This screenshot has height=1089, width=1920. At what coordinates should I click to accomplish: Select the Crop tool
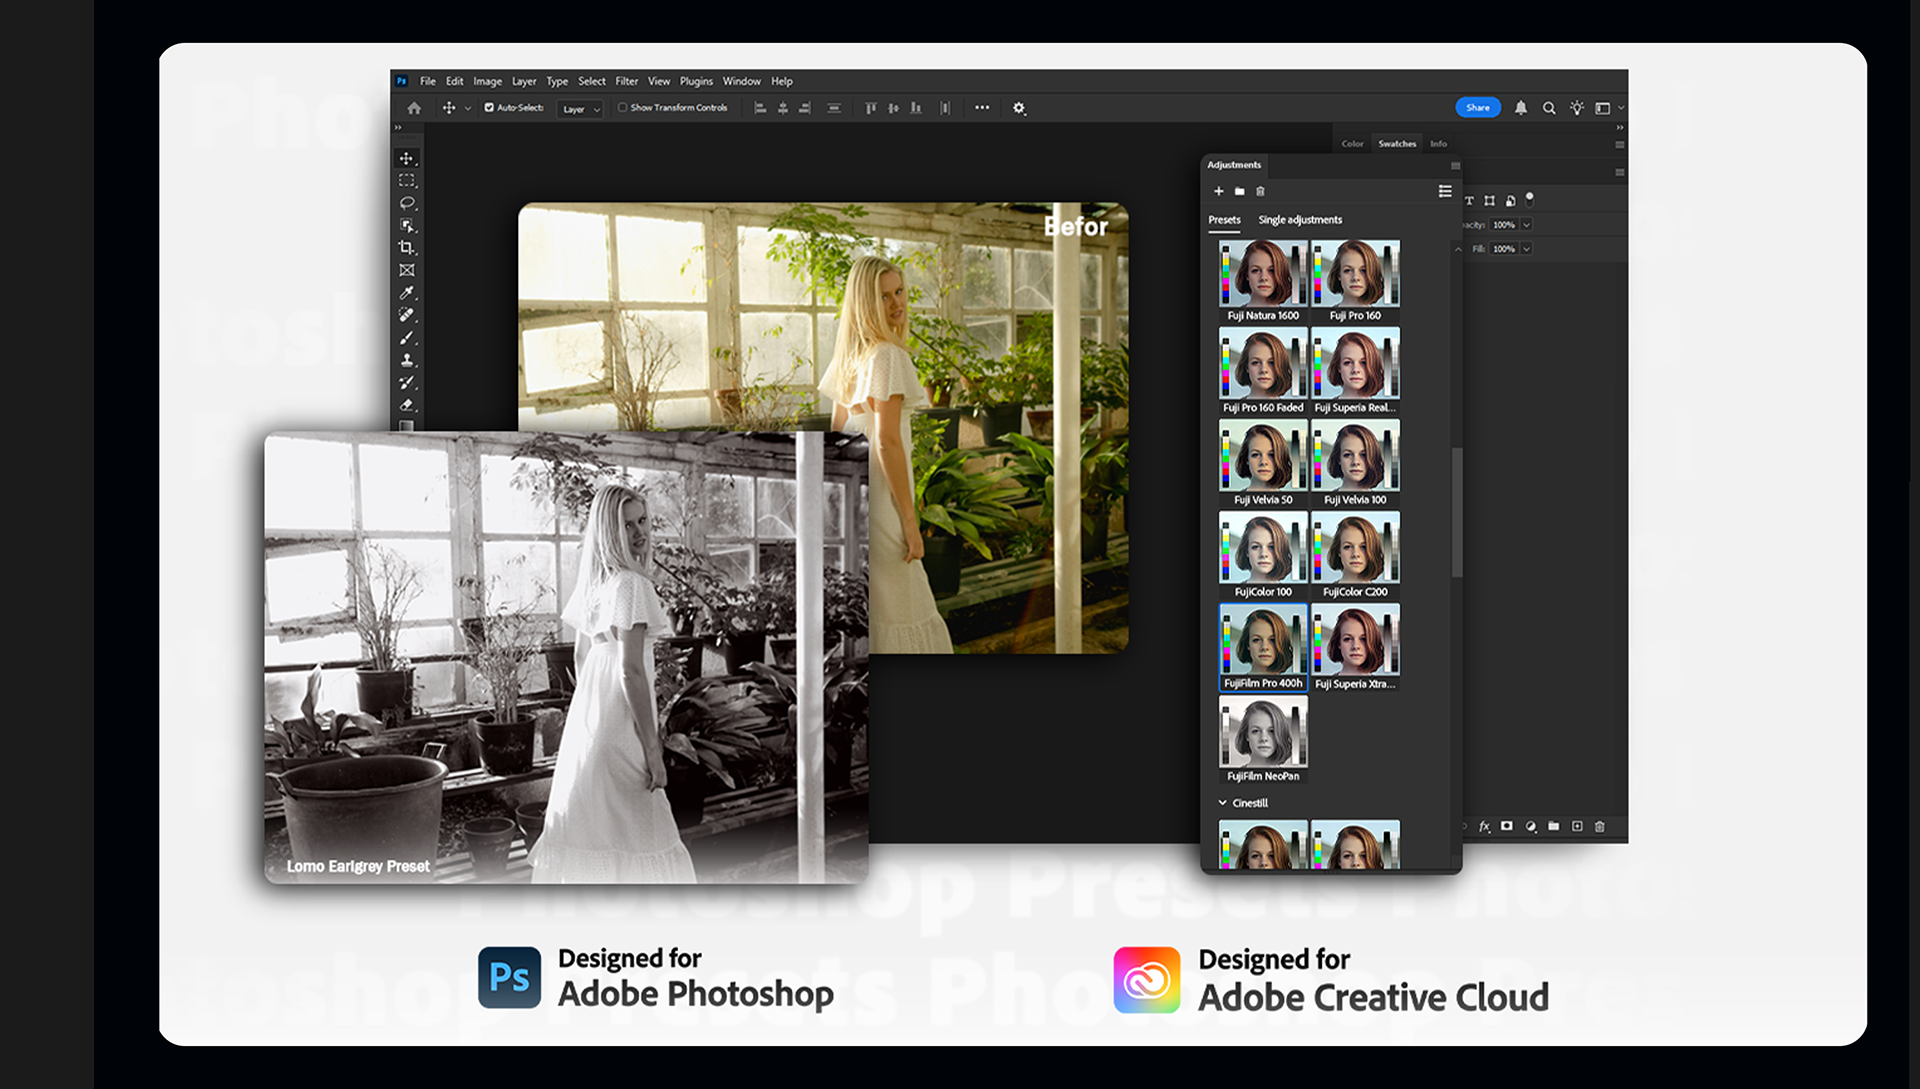[x=406, y=248]
